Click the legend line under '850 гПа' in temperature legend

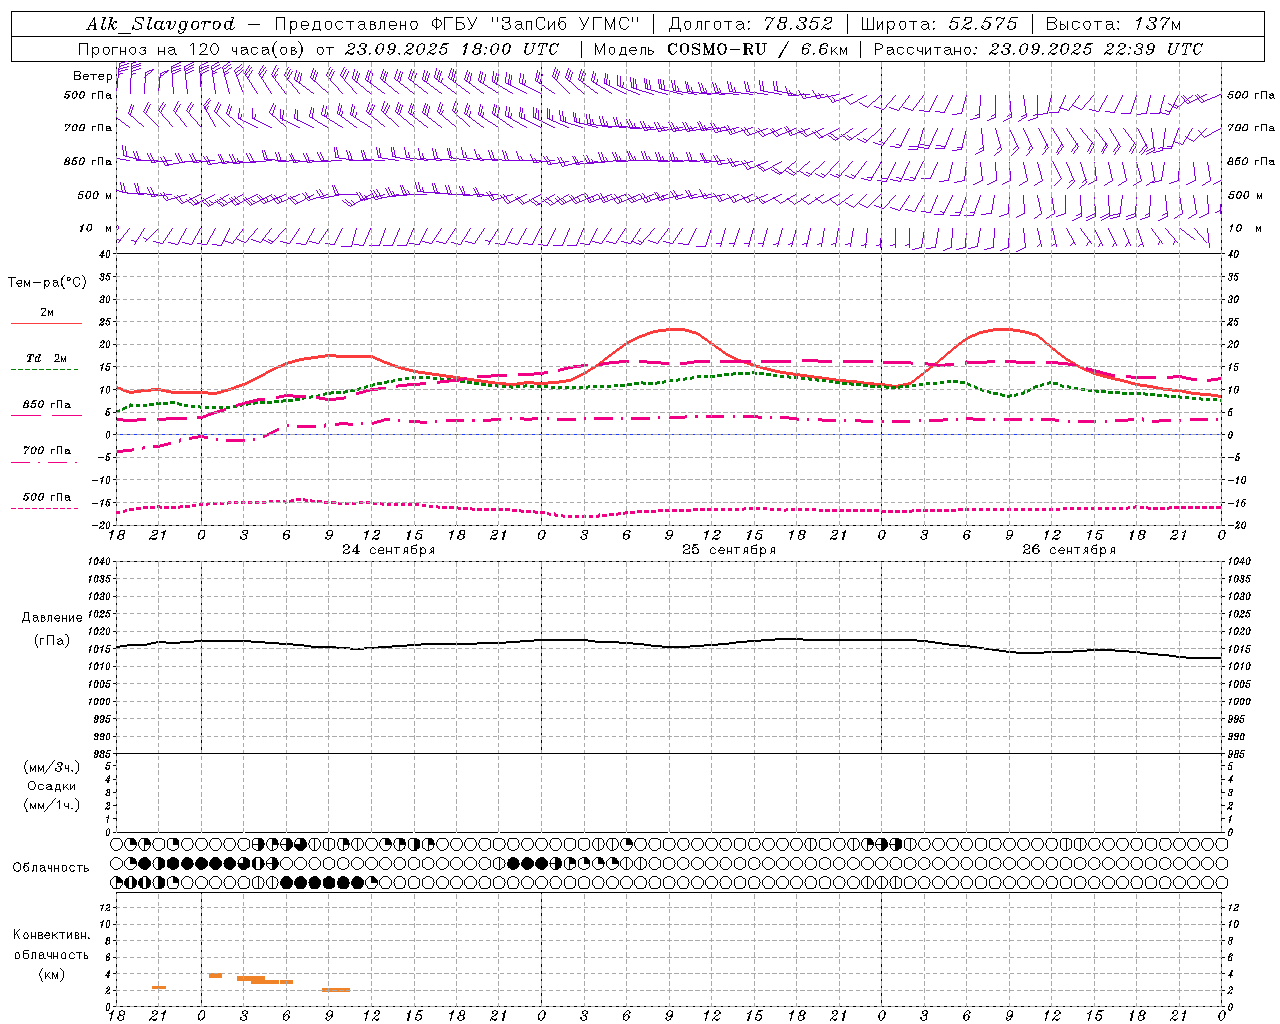46,415
